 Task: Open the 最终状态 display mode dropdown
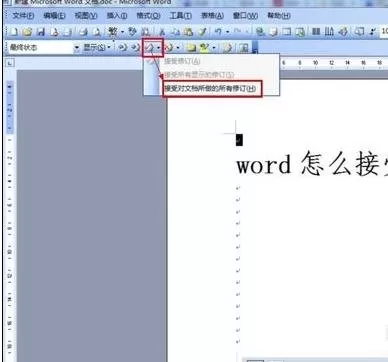point(77,48)
